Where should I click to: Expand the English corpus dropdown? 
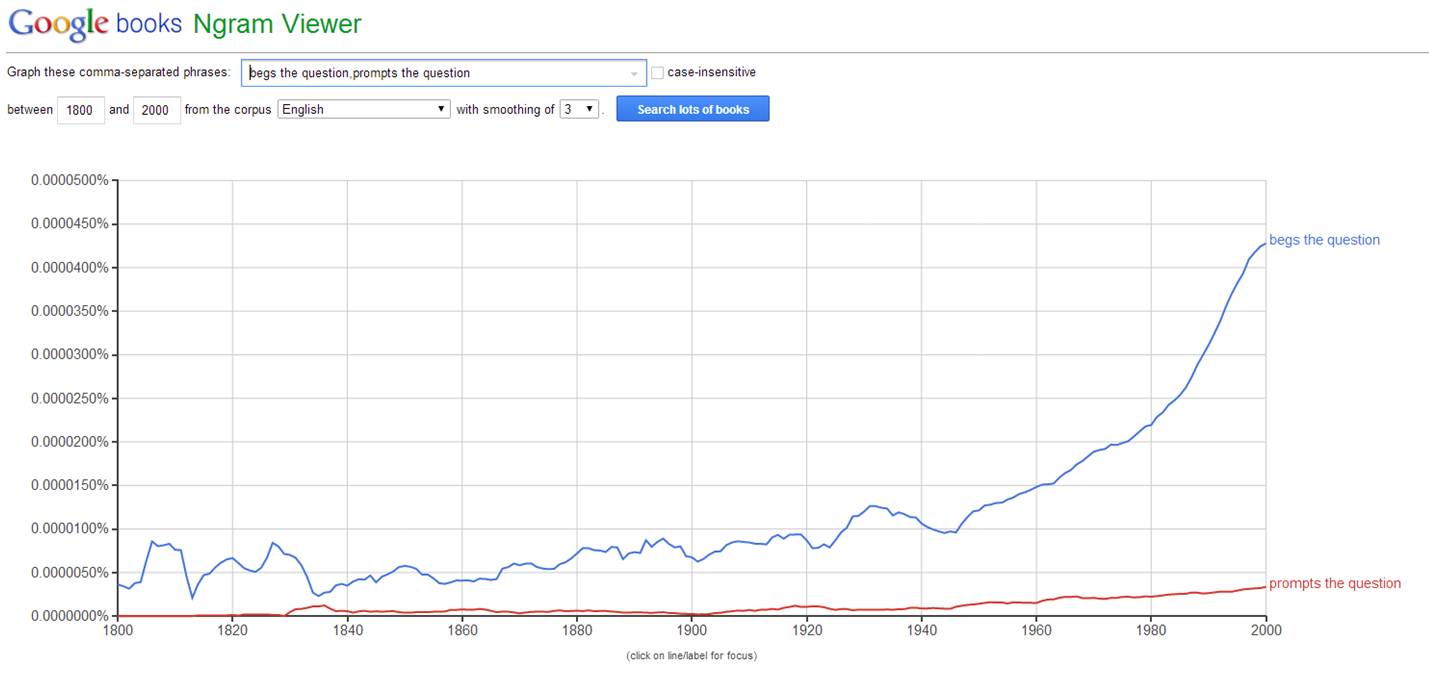tap(364, 110)
